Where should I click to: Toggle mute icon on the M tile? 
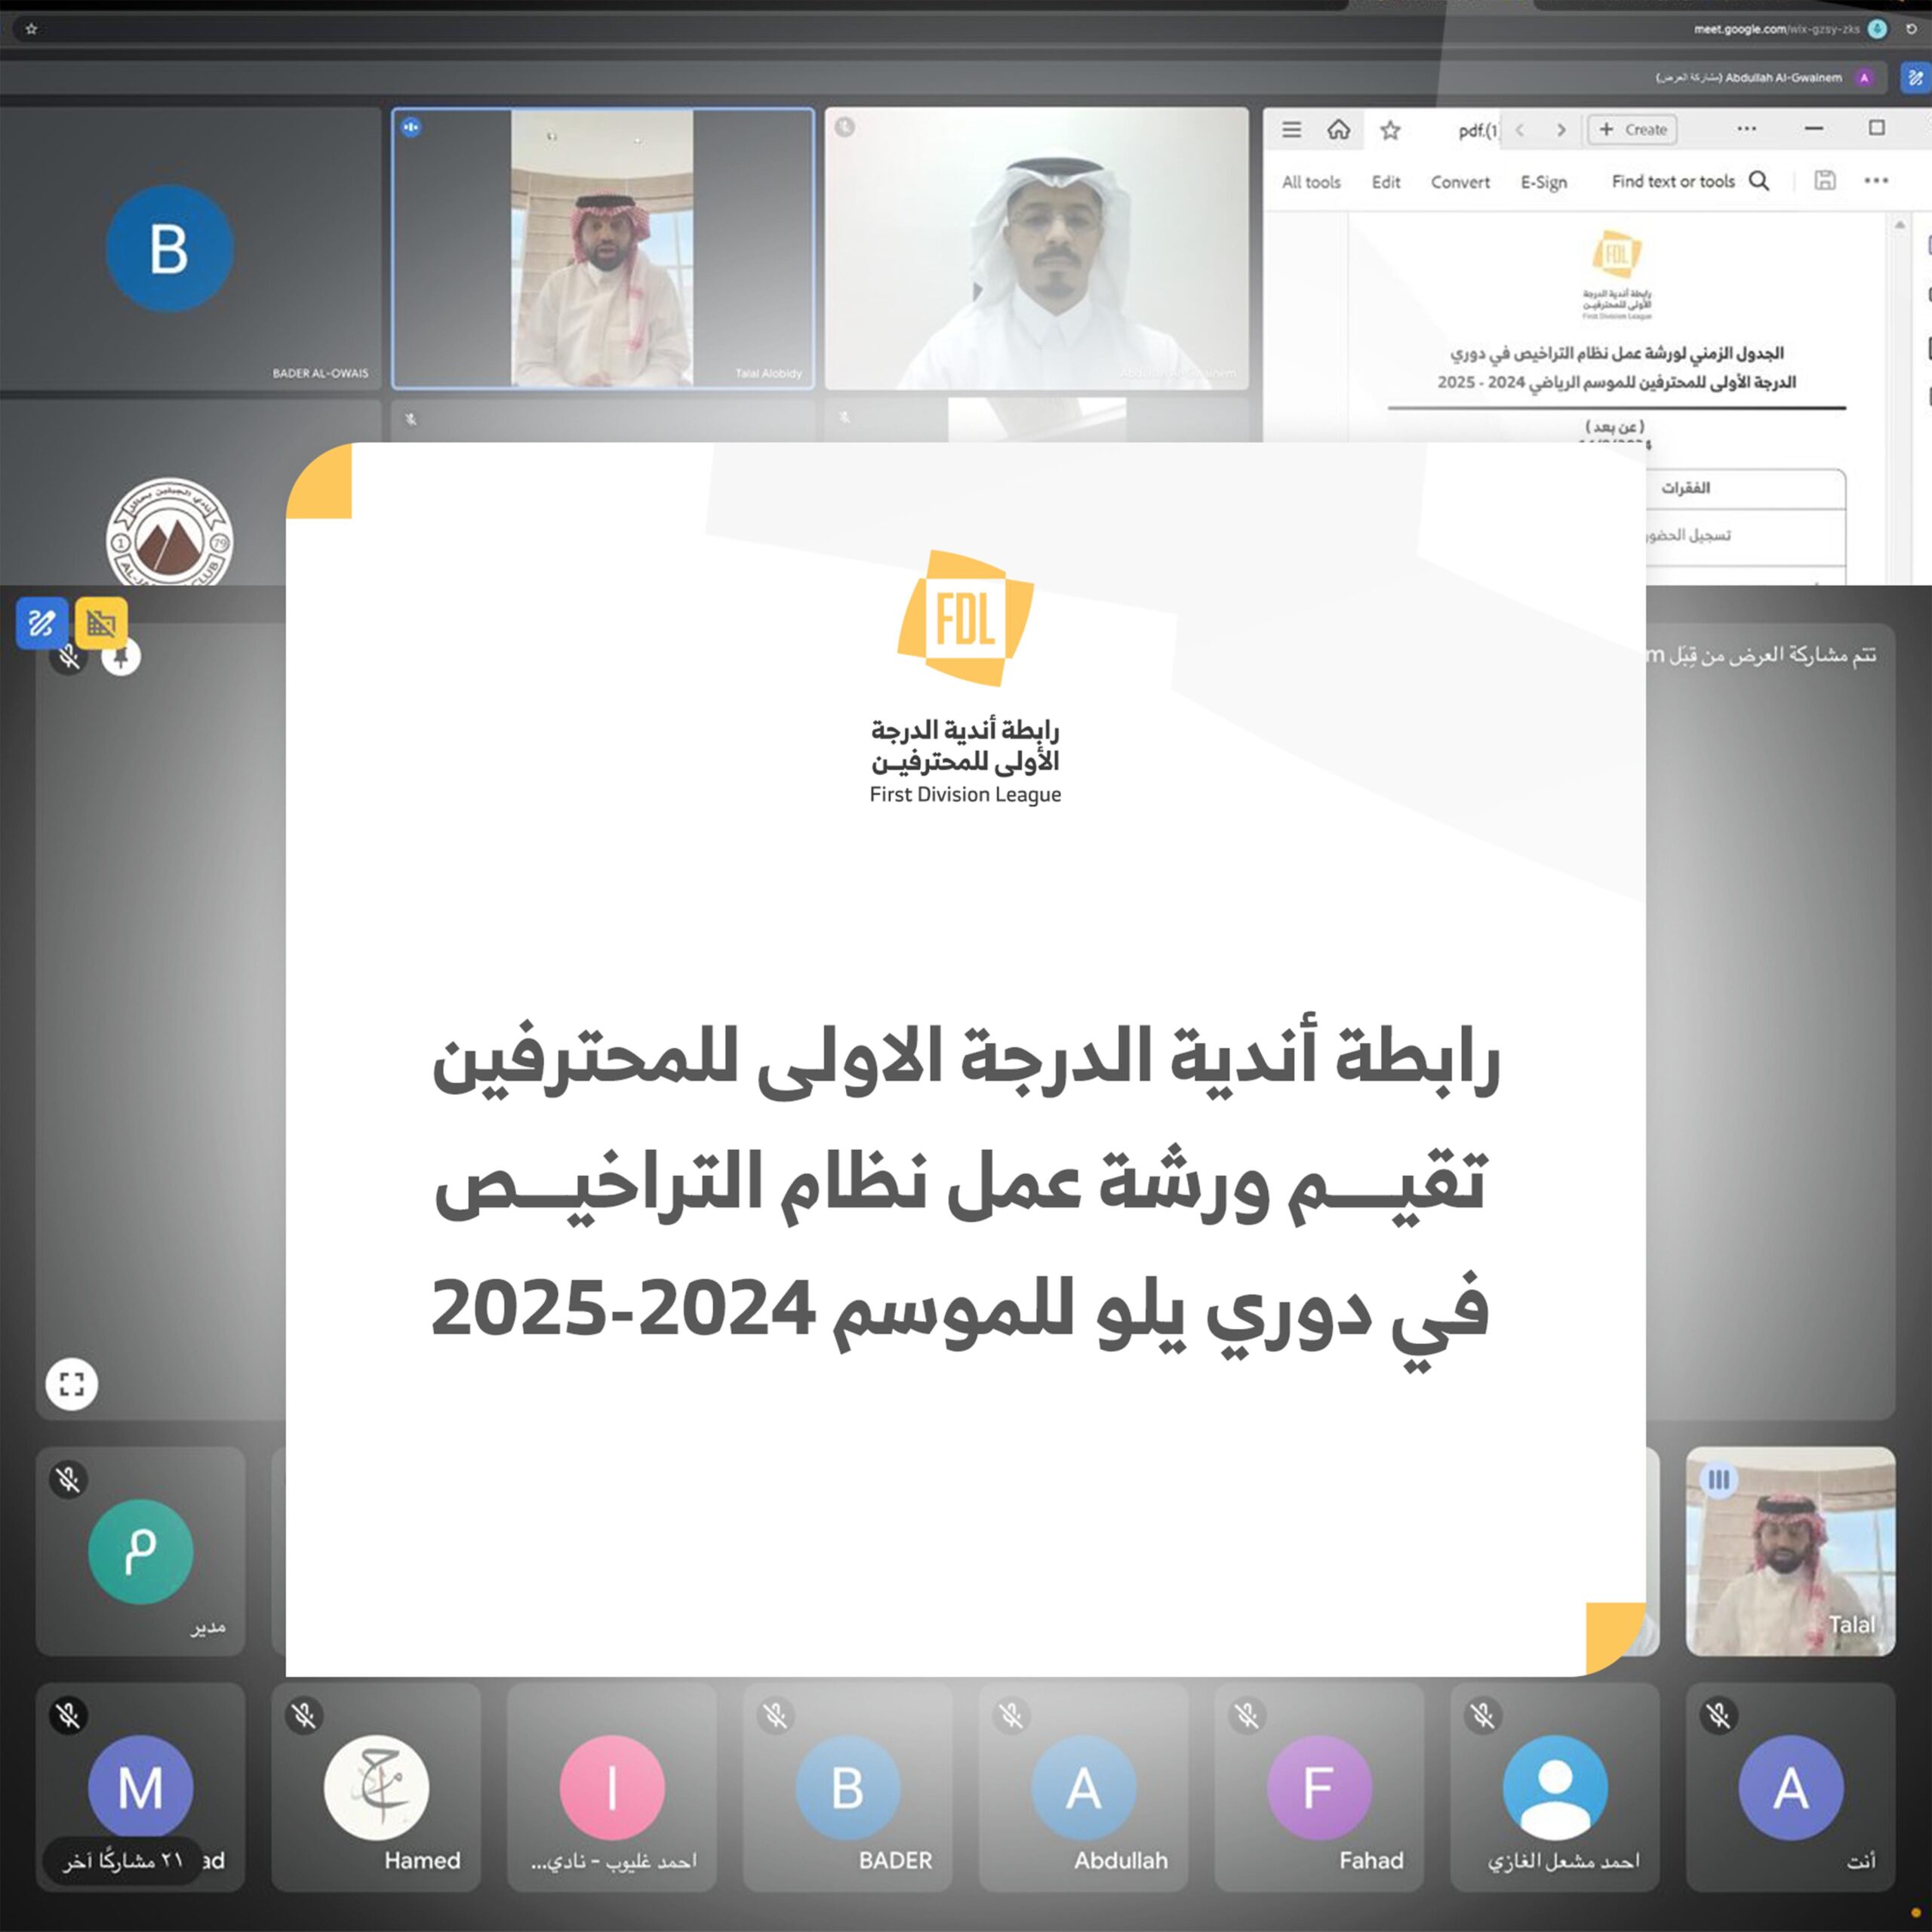[x=69, y=1716]
